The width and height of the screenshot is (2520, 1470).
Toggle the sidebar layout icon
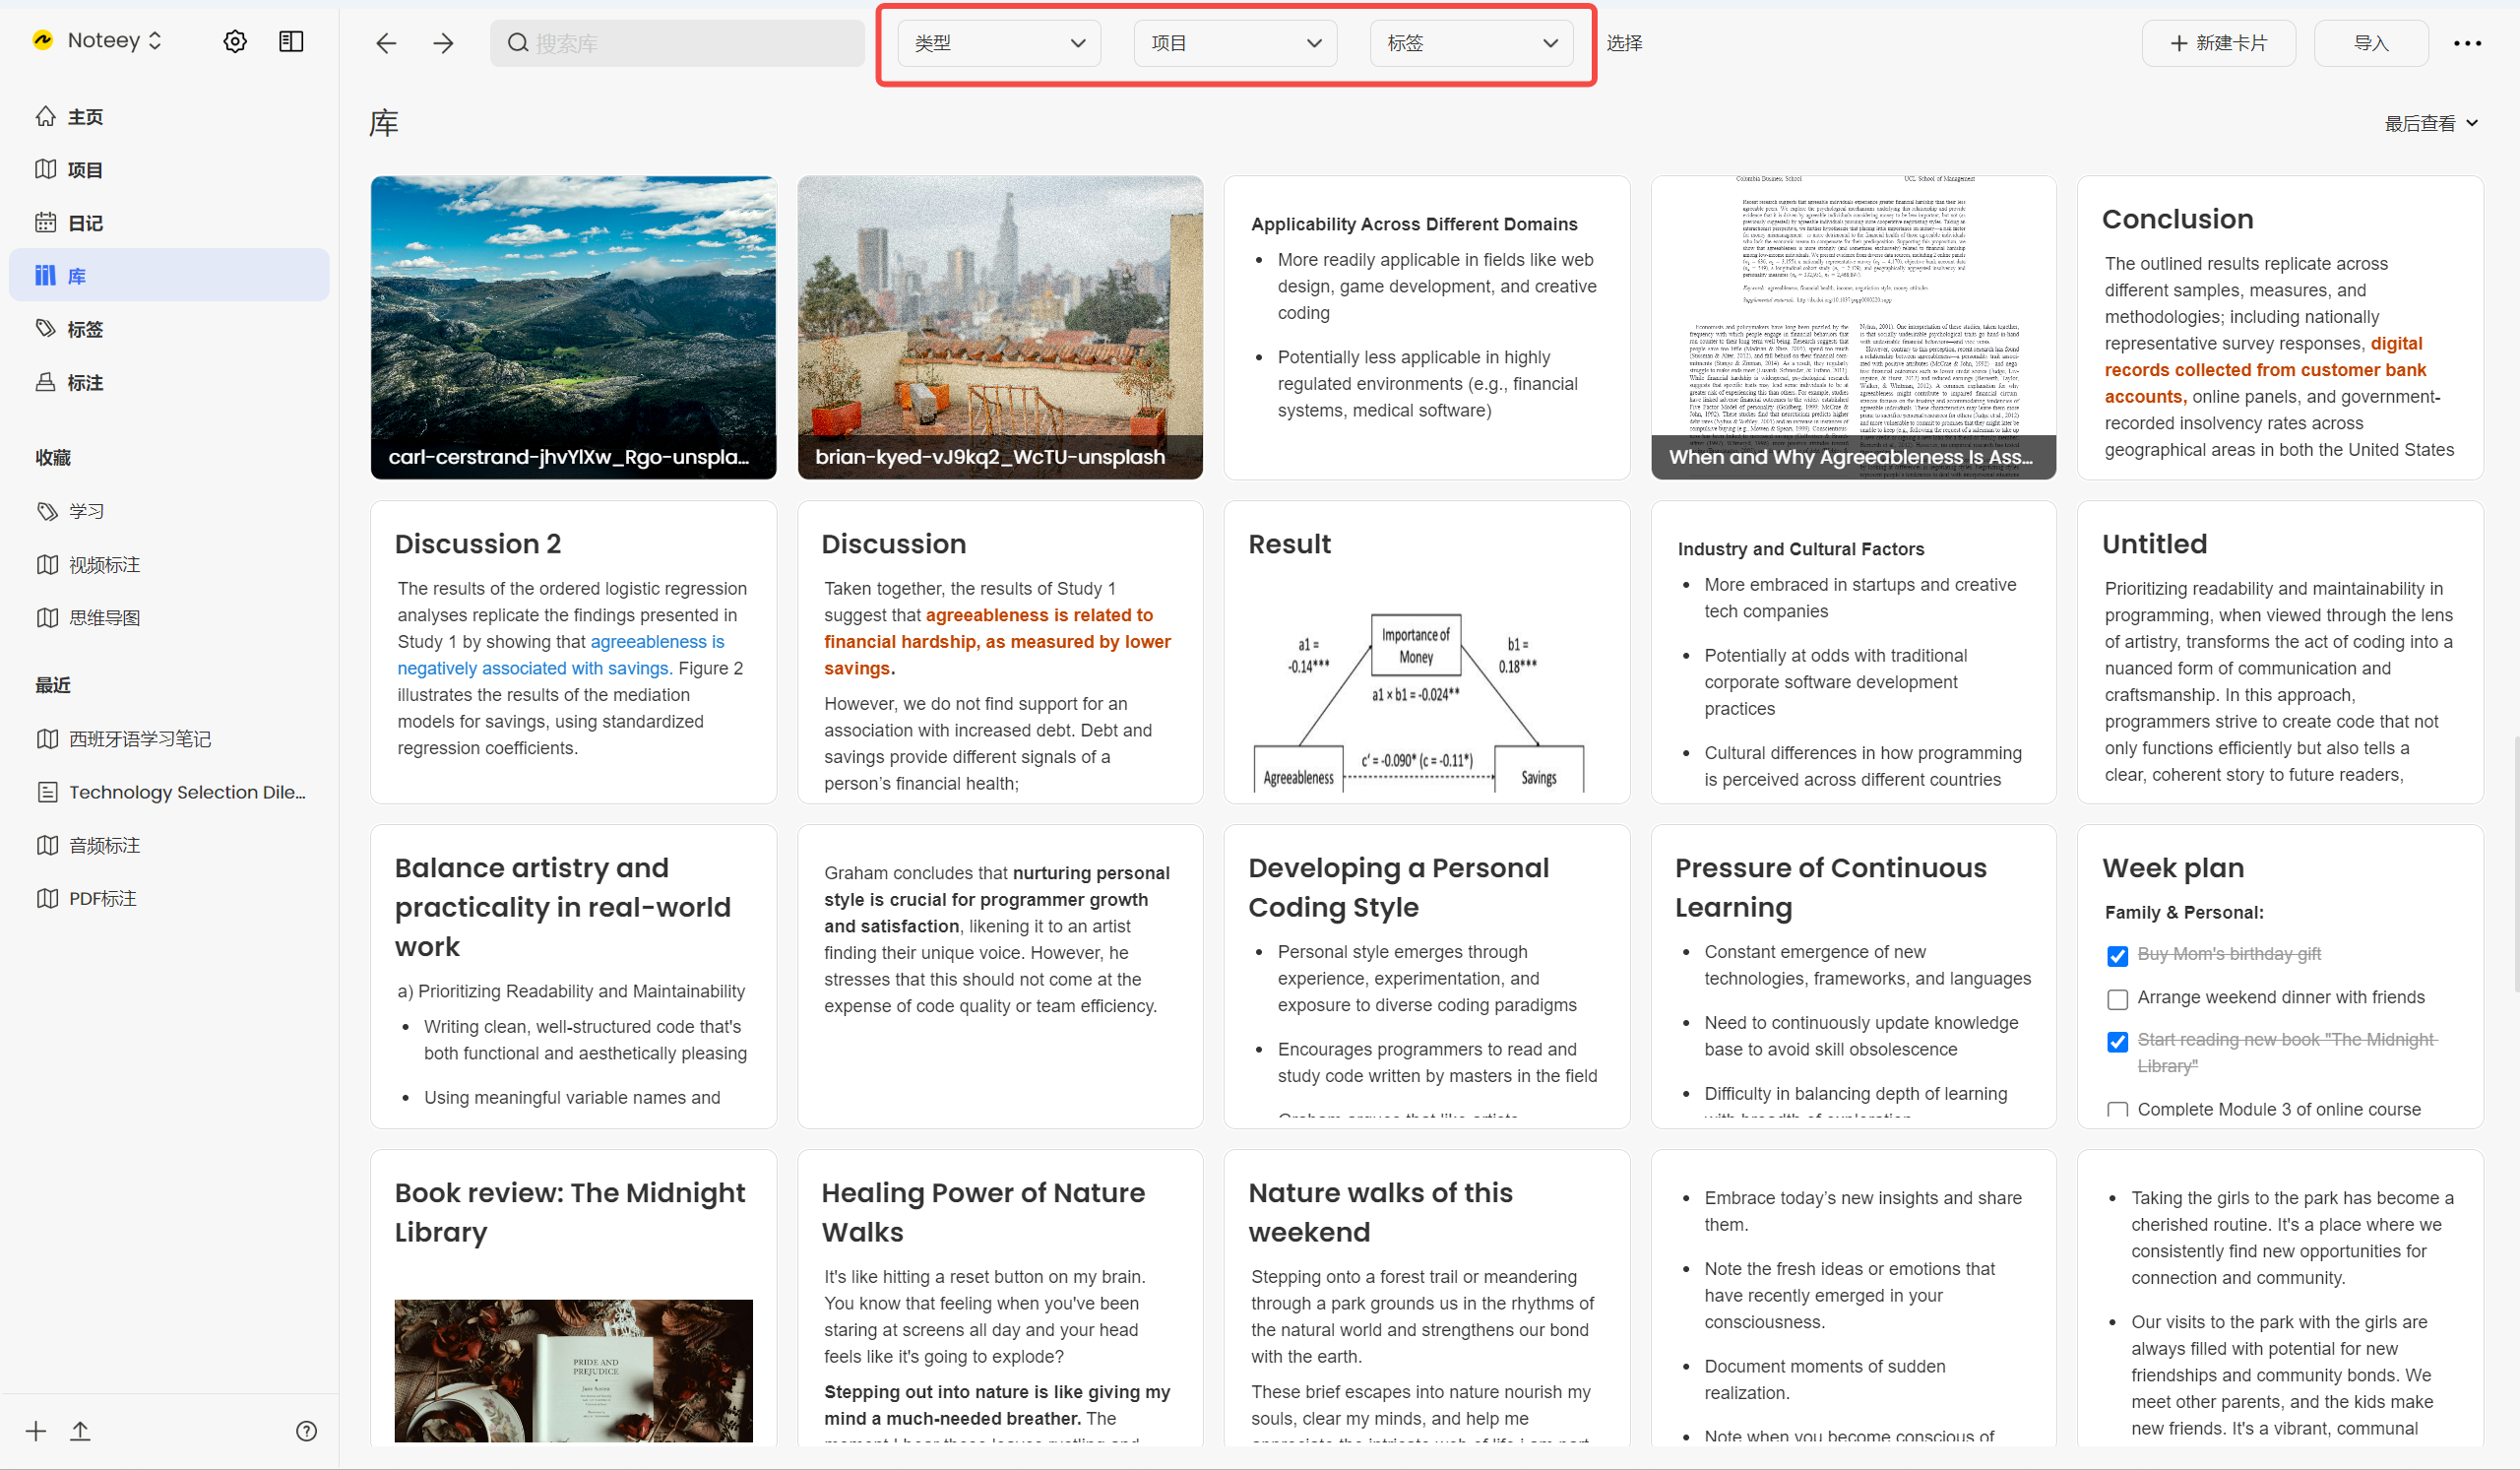[x=291, y=42]
